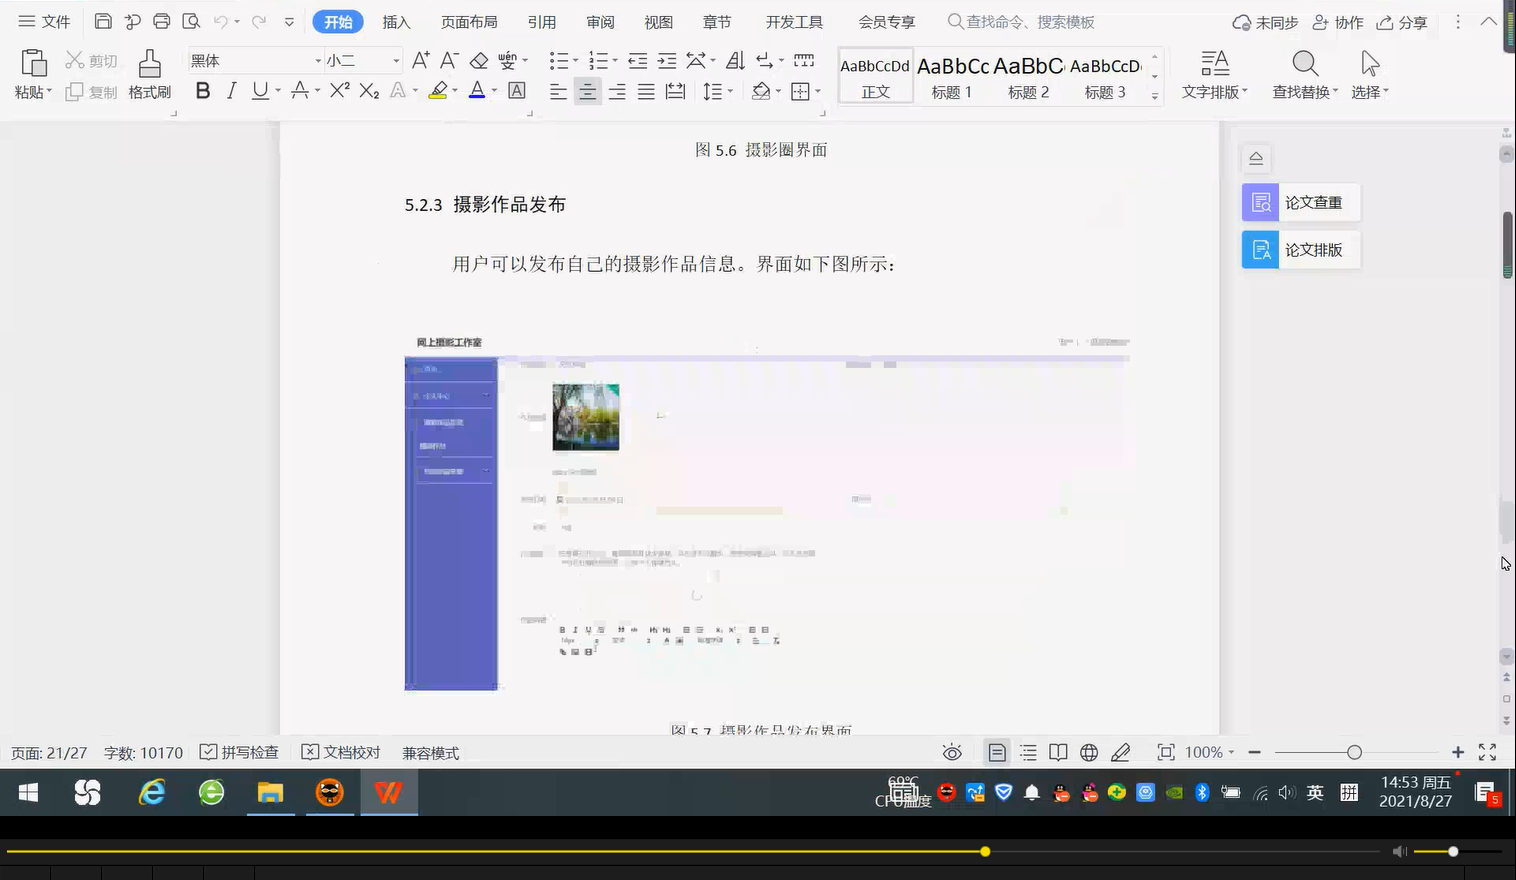The image size is (1516, 880).
Task: Open the line spacing icon
Action: [715, 91]
